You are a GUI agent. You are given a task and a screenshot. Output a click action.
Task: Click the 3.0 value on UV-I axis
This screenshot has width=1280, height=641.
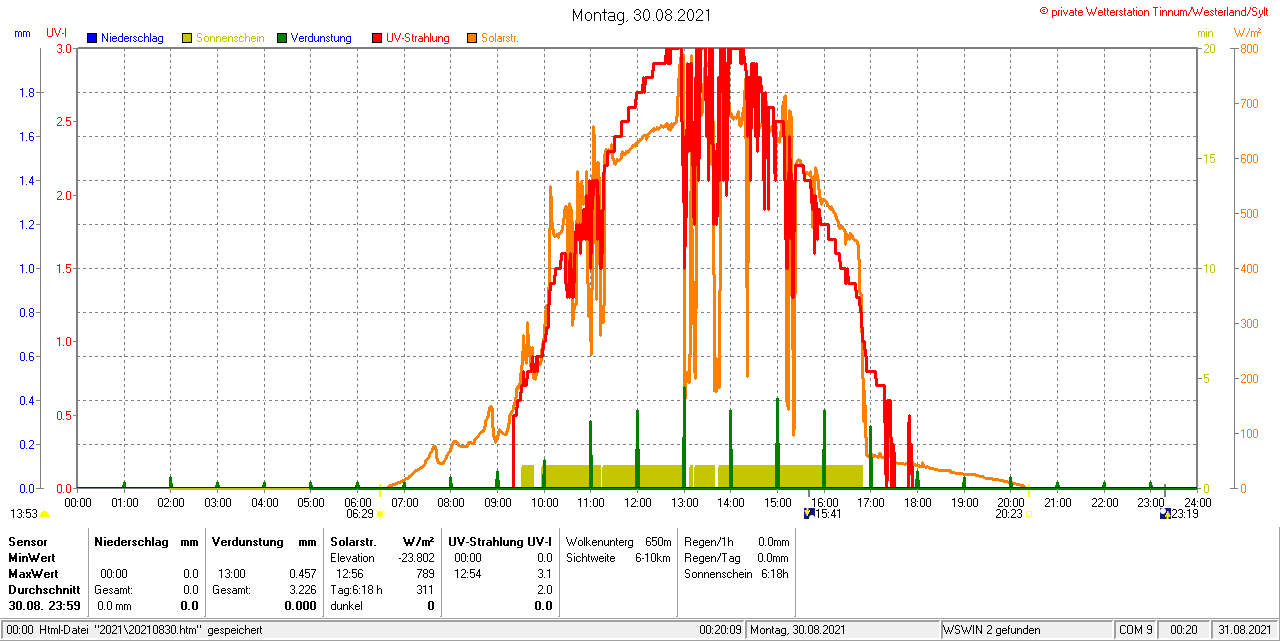pos(65,48)
